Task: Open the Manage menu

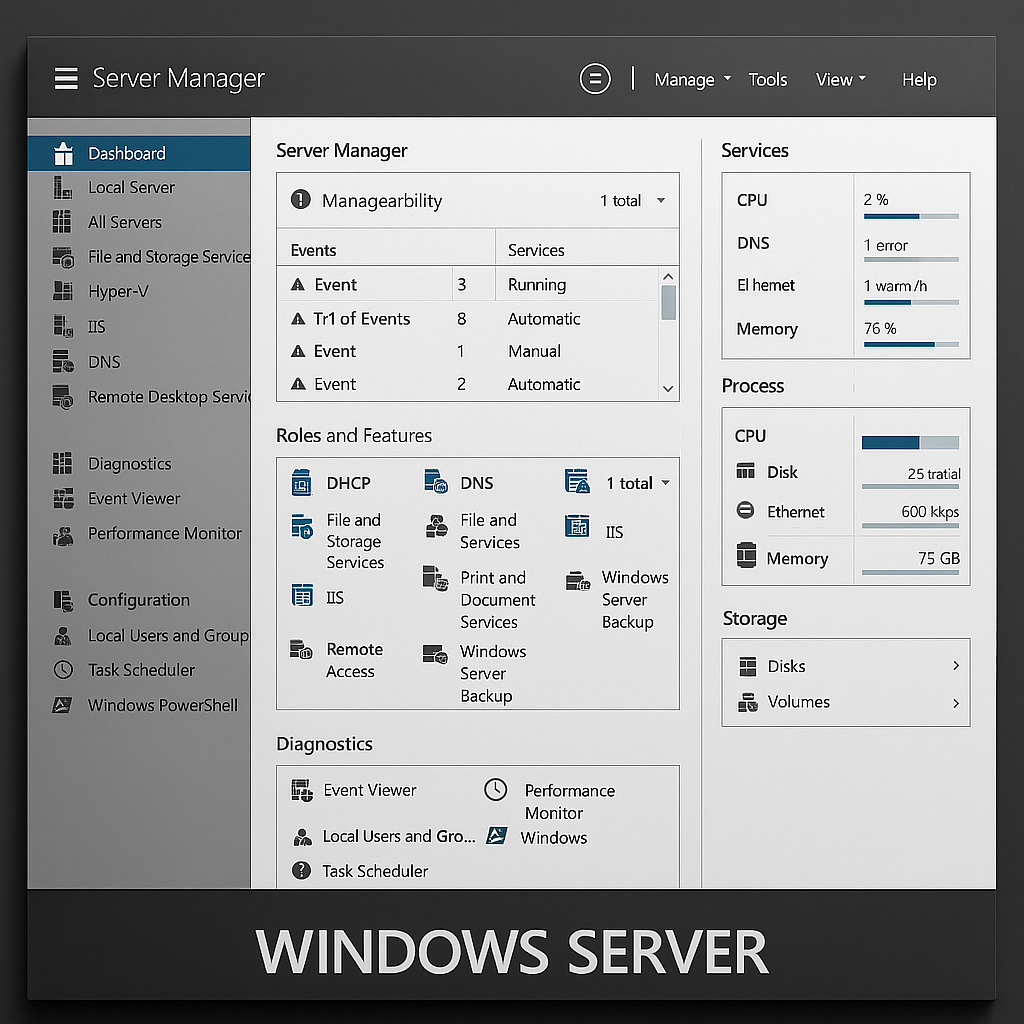Action: 685,79
